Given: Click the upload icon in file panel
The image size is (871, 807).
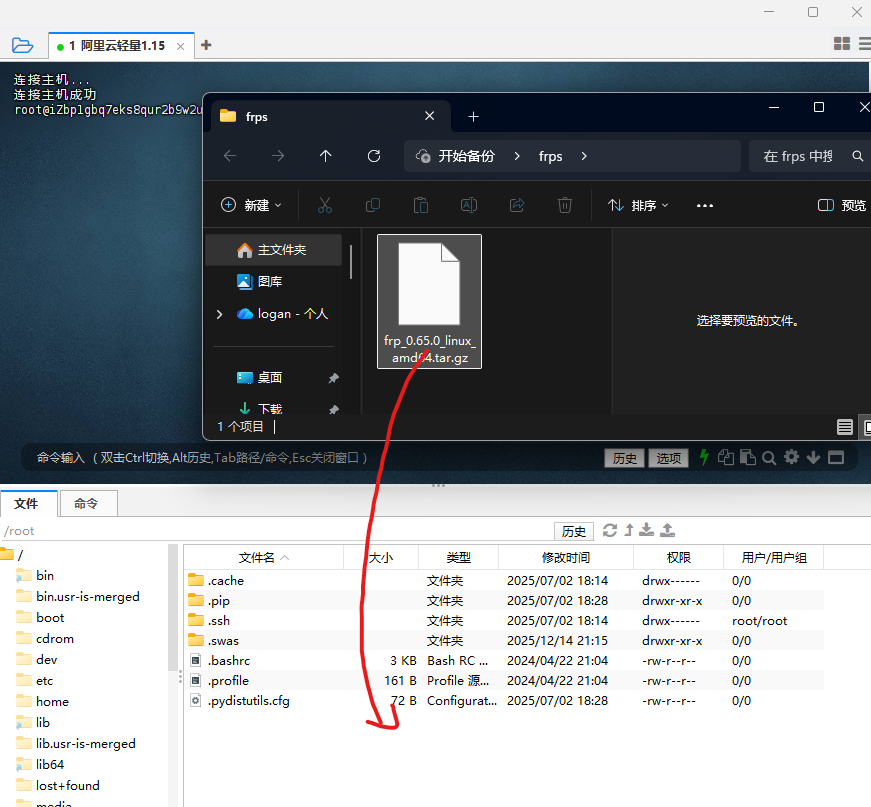Looking at the screenshot, I should [x=668, y=530].
